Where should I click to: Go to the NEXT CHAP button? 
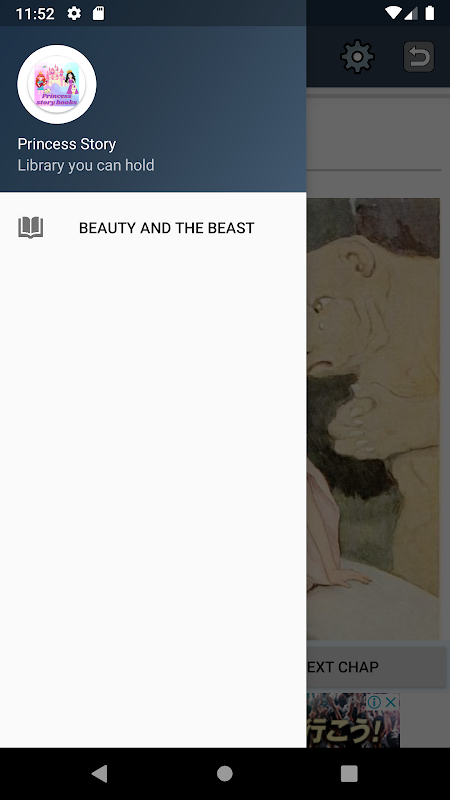point(377,667)
